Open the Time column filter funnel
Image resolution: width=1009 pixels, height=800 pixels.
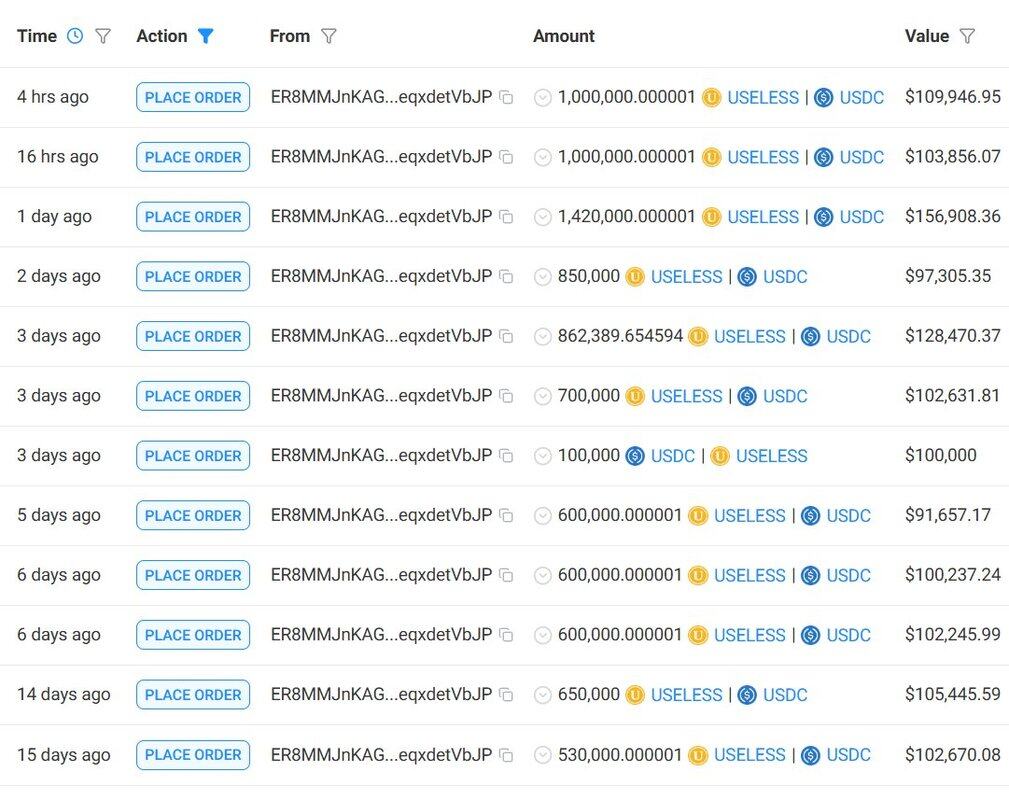coord(103,36)
